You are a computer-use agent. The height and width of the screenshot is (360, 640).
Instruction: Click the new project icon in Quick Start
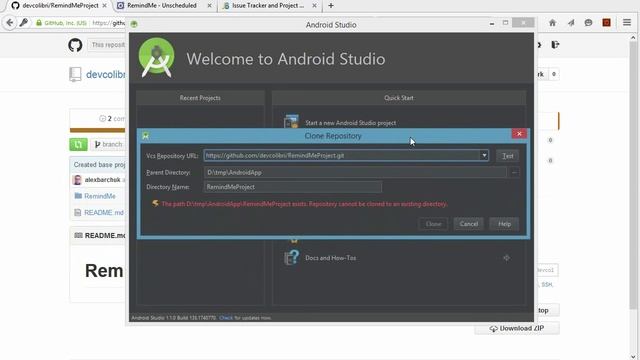pos(291,122)
